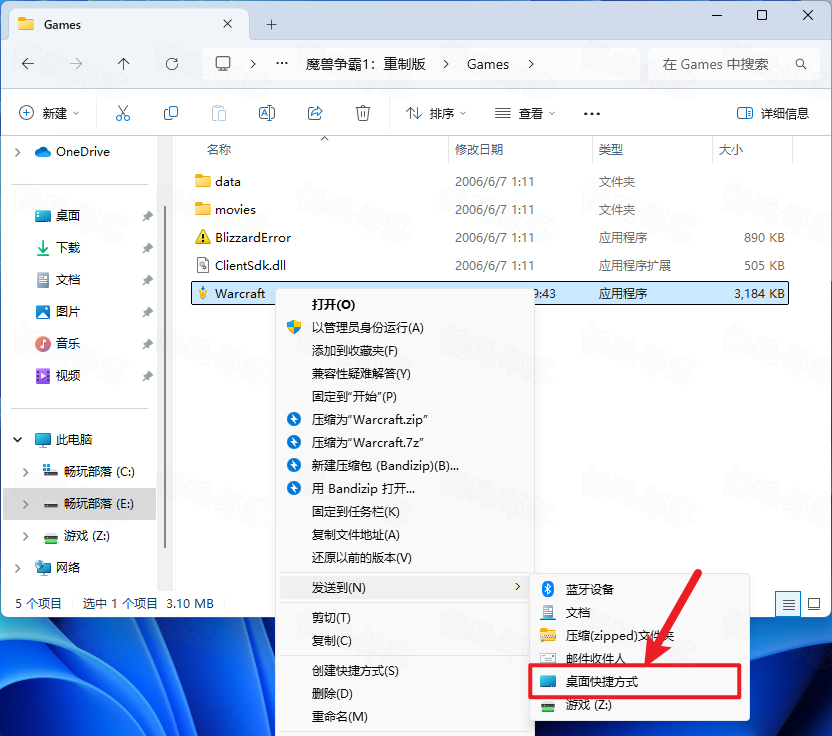Expand 畅玩部落 (C:) drive
Viewport: 832px width, 736px height.
point(25,472)
